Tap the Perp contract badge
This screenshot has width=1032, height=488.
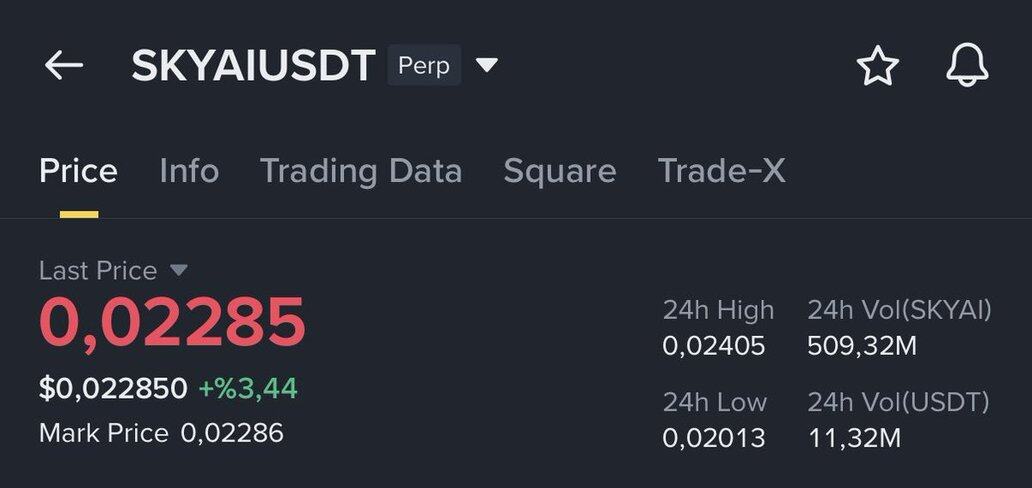pyautogui.click(x=424, y=66)
